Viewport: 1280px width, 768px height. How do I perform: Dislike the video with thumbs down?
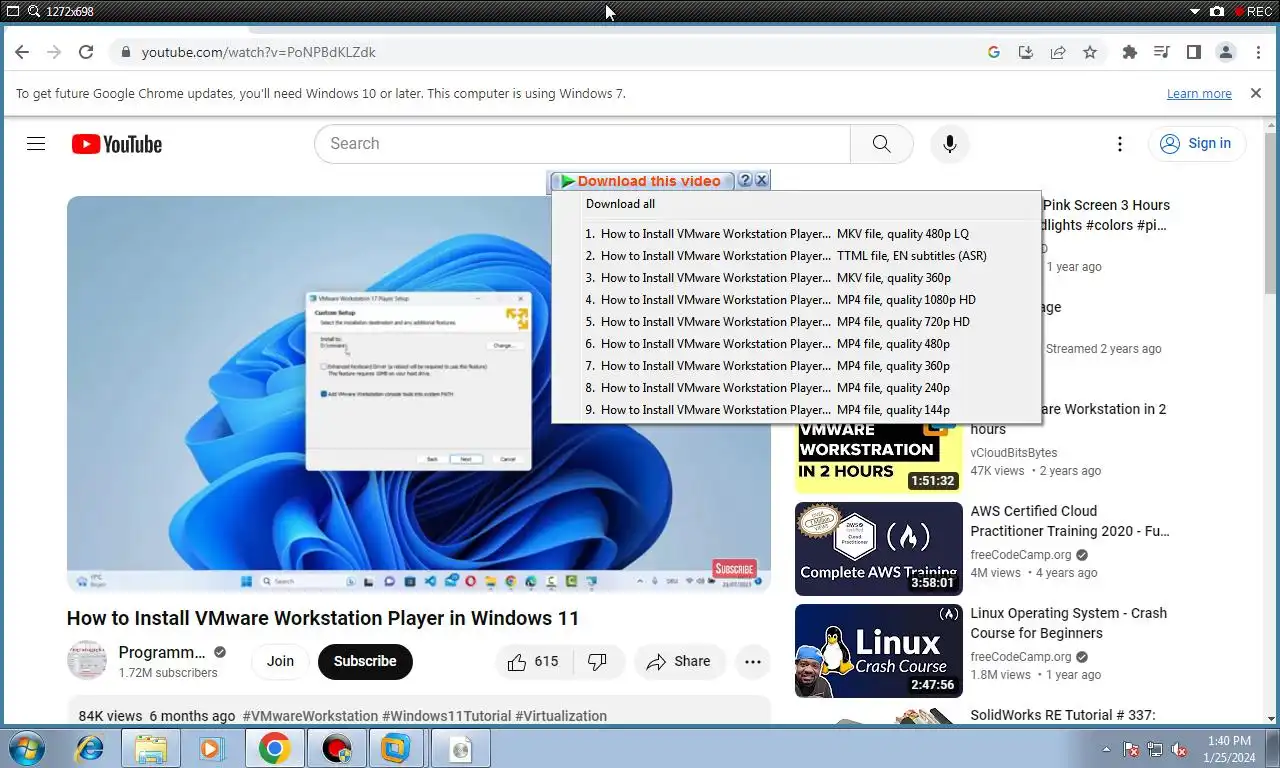click(598, 661)
